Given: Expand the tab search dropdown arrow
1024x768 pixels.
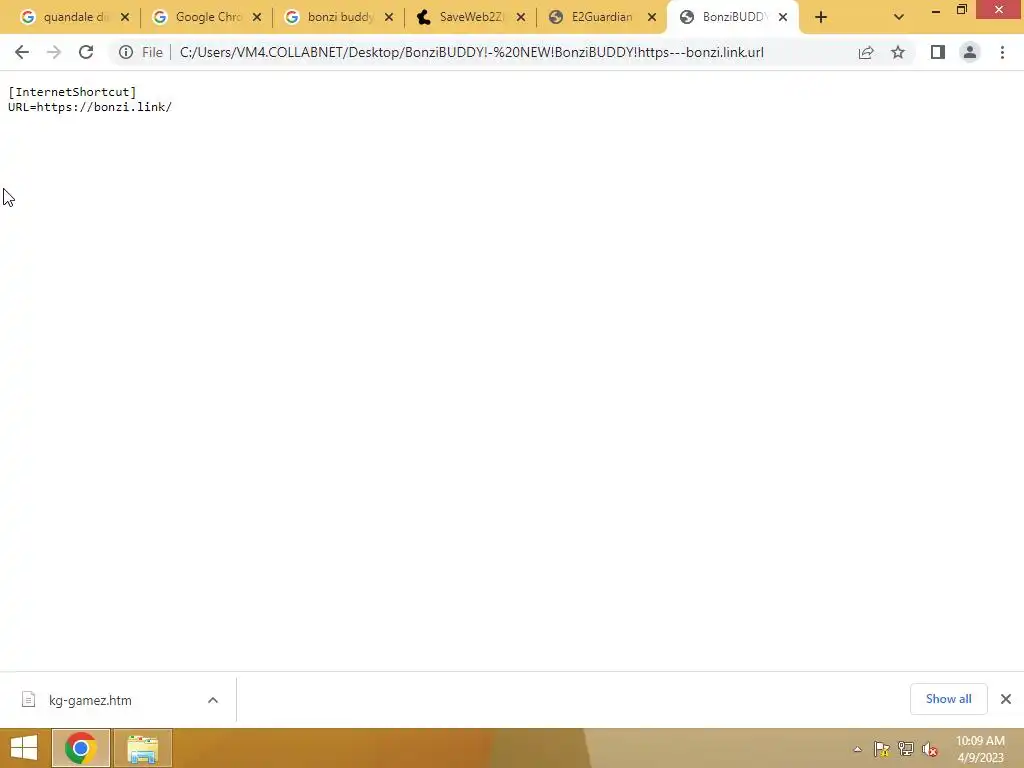Looking at the screenshot, I should pos(899,18).
